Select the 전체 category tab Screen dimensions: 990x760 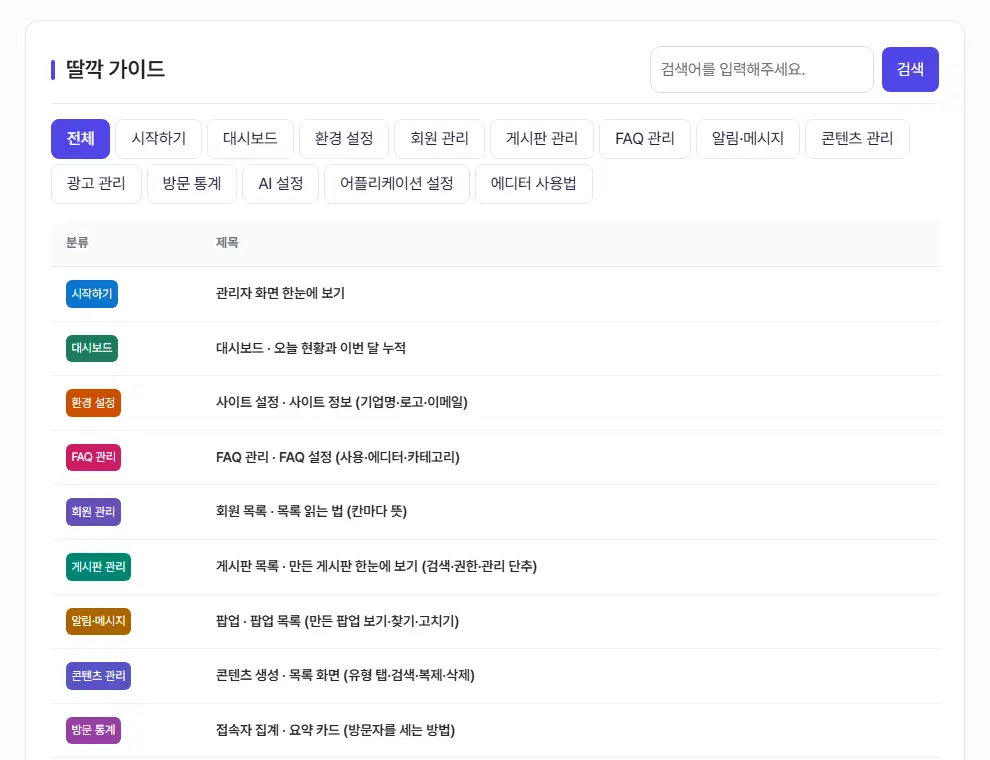point(80,139)
